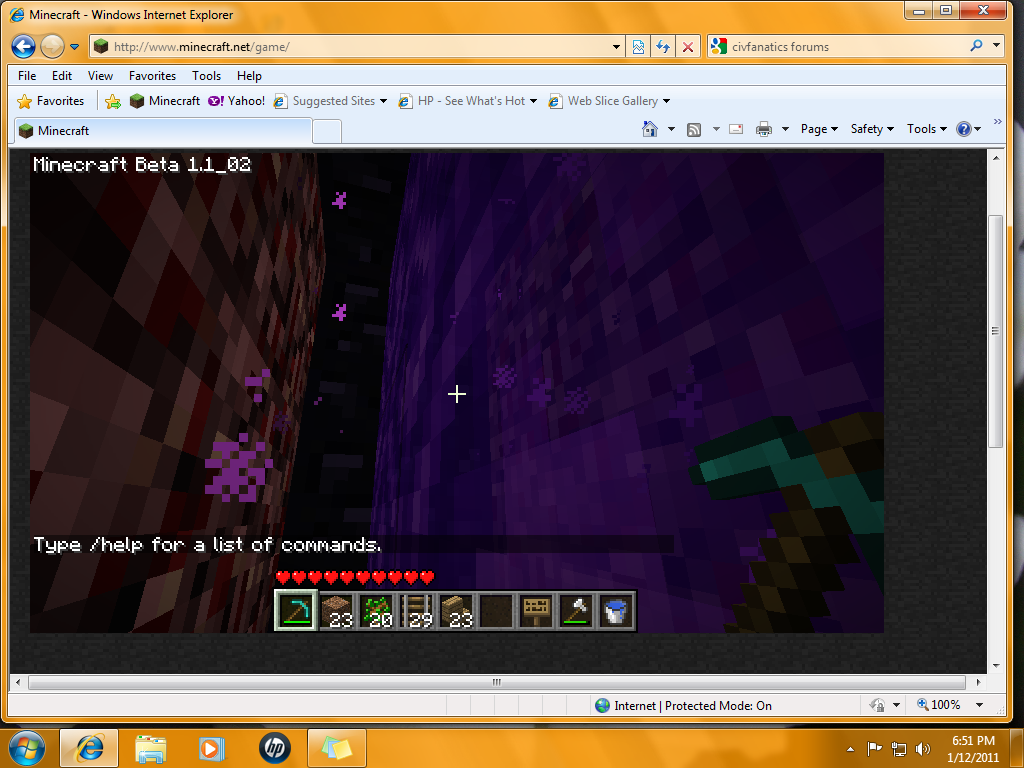Open a new blank tab

(327, 131)
